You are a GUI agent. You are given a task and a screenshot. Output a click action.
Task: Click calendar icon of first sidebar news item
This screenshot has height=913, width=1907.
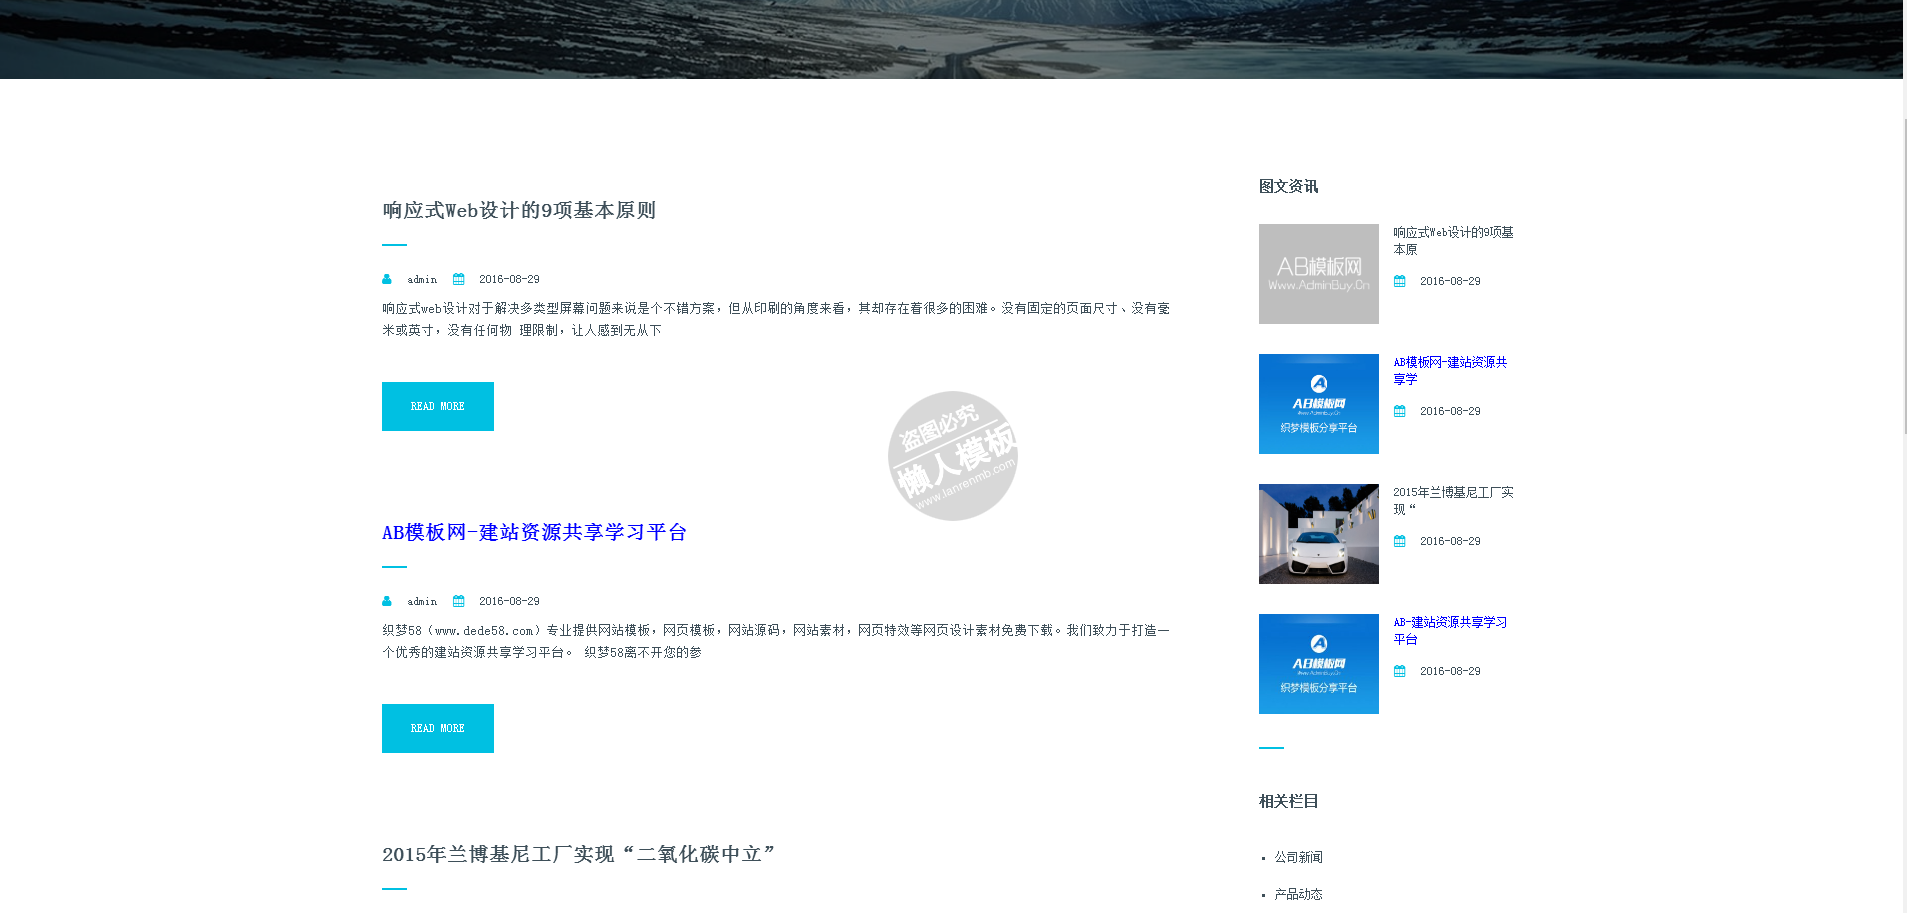[x=1400, y=282]
